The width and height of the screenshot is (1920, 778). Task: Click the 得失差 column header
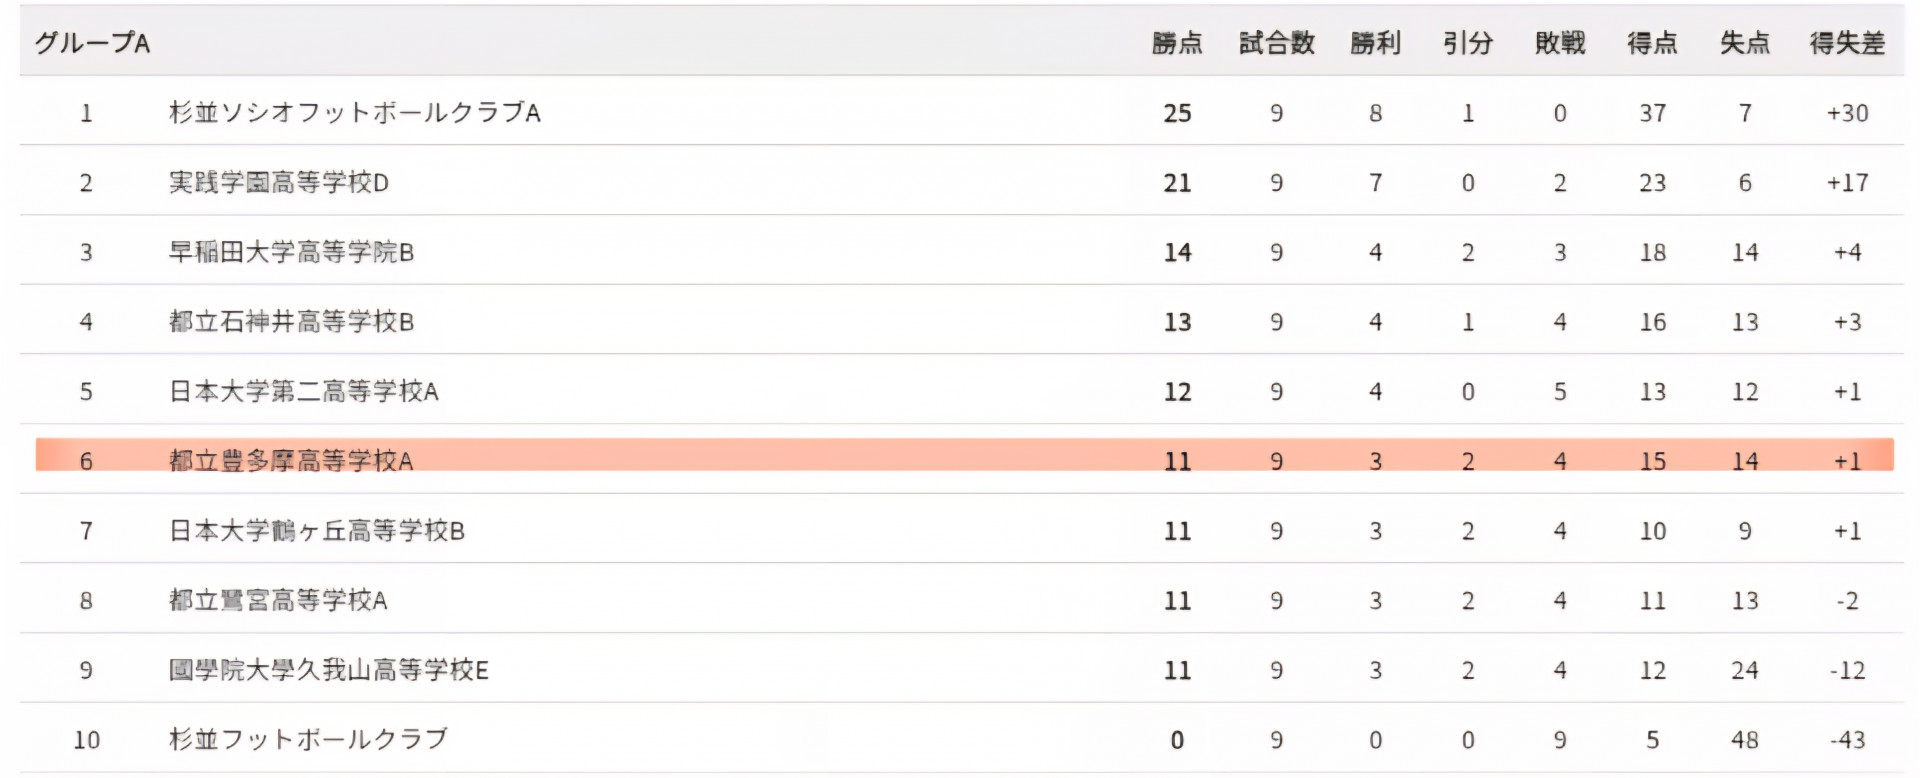1847,43
